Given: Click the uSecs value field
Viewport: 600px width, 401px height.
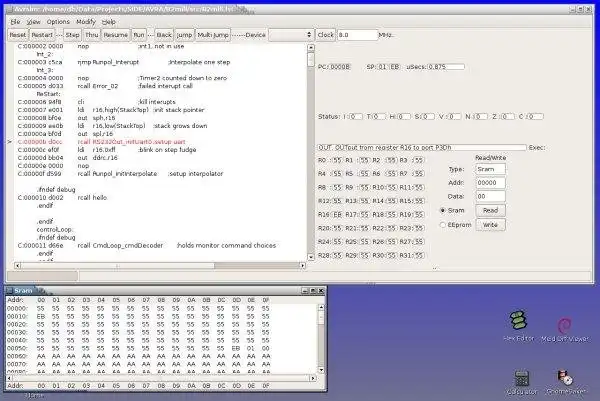Looking at the screenshot, I should point(446,67).
